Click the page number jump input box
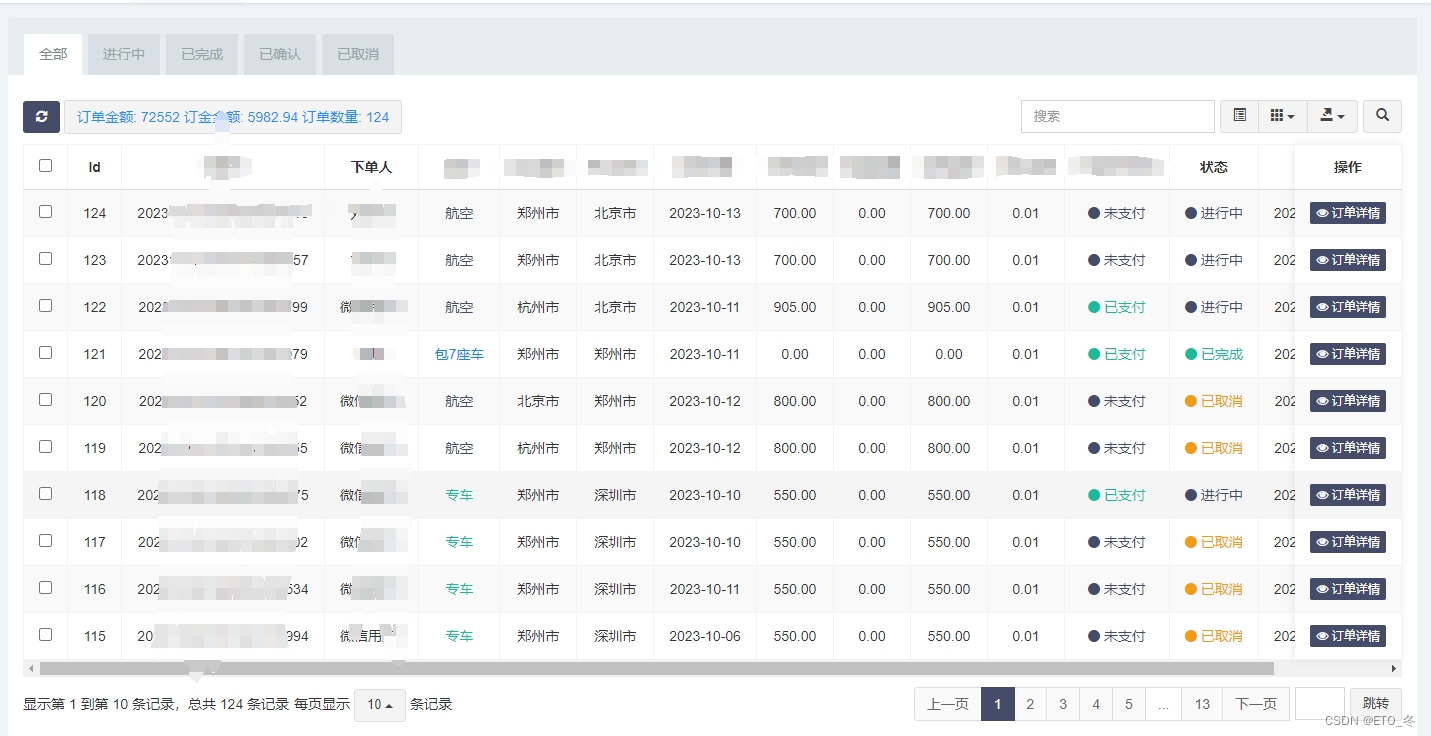This screenshot has width=1431, height=736. pyautogui.click(x=1320, y=704)
